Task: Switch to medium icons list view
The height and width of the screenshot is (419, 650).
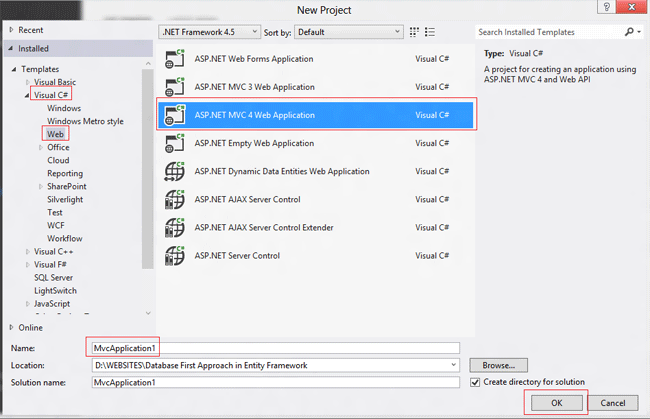Action: point(430,32)
